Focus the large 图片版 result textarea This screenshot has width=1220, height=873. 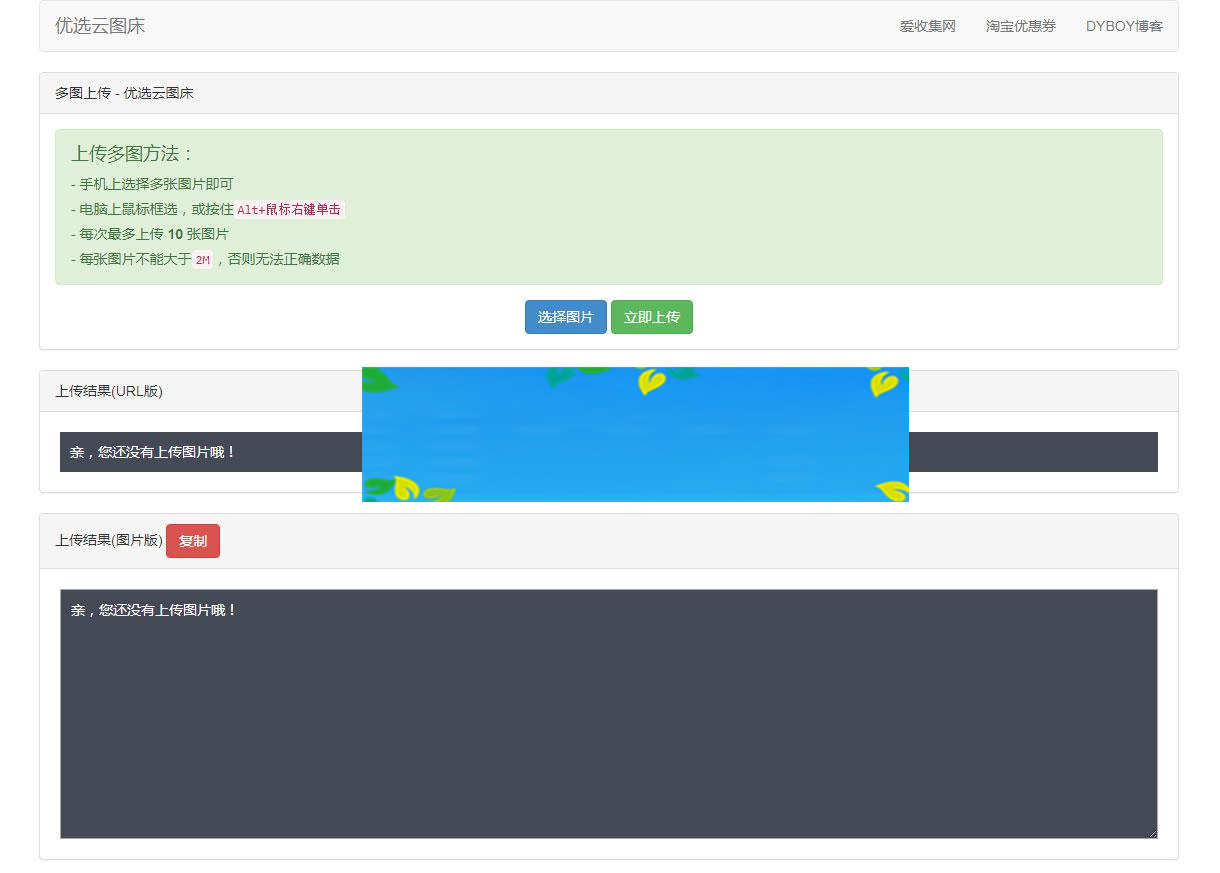[608, 713]
